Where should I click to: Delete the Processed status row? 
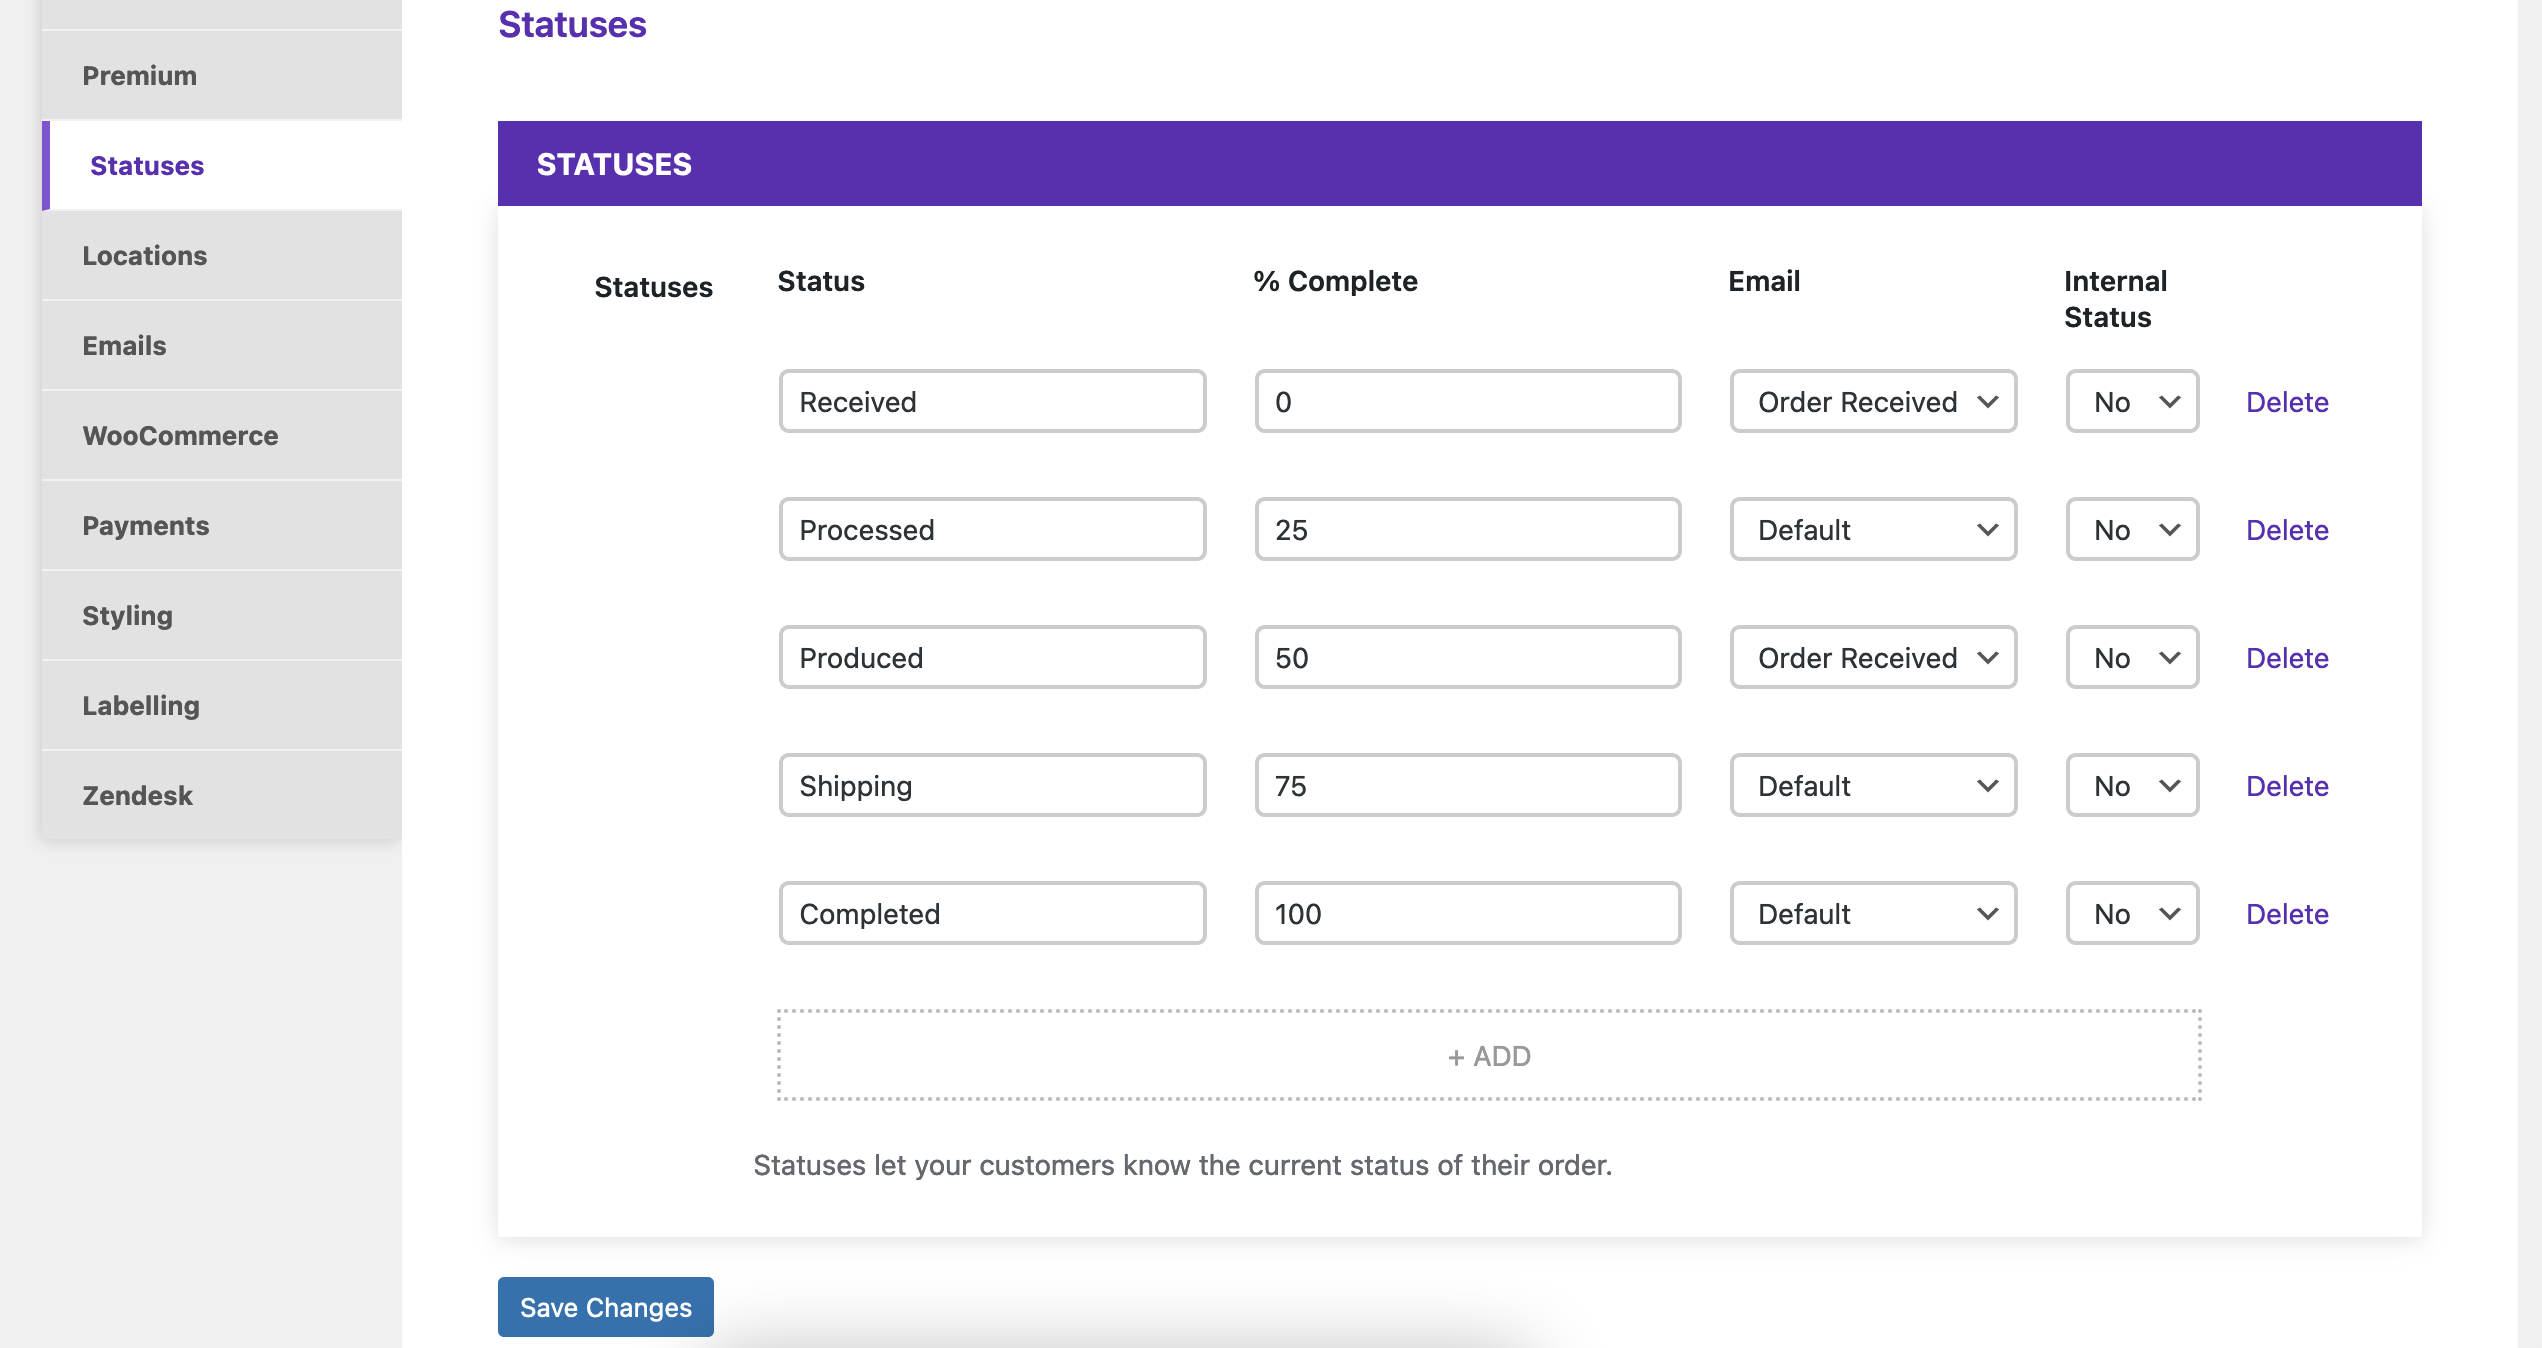2286,529
